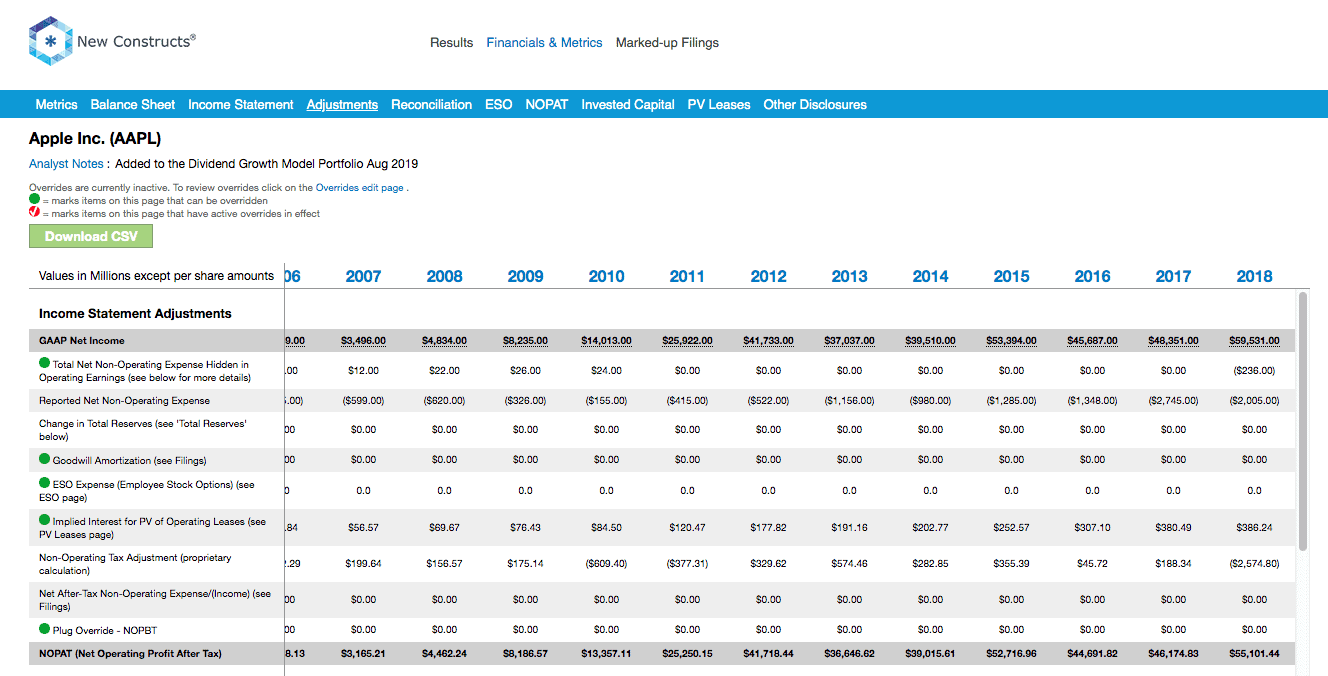1328x676 pixels.
Task: Open Financials & Metrics section
Action: tap(545, 43)
